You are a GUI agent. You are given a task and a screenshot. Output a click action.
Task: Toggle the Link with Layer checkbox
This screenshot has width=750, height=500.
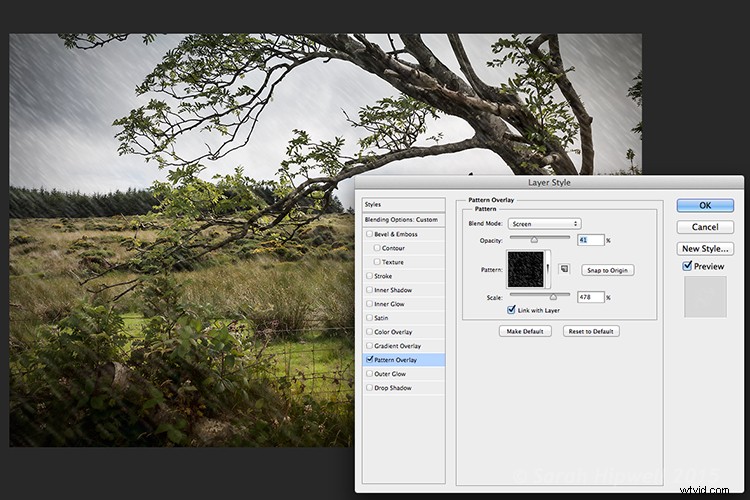point(511,310)
